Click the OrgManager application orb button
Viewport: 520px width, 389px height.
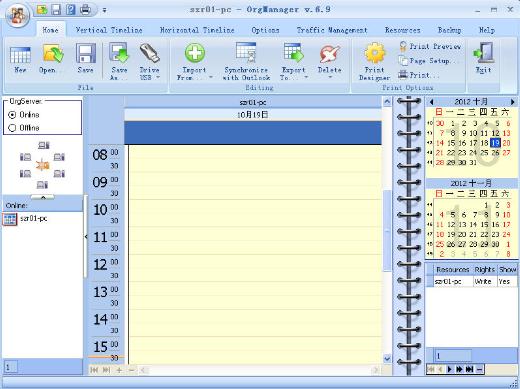pyautogui.click(x=17, y=15)
